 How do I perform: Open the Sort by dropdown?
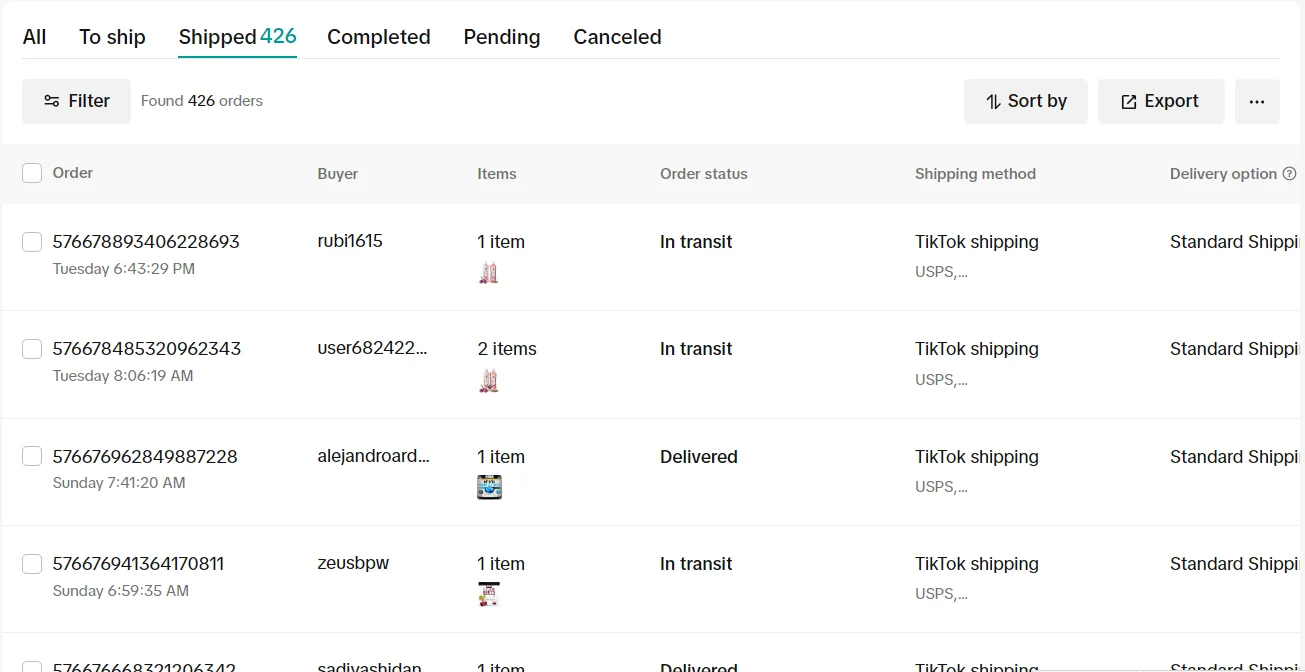click(x=1026, y=101)
